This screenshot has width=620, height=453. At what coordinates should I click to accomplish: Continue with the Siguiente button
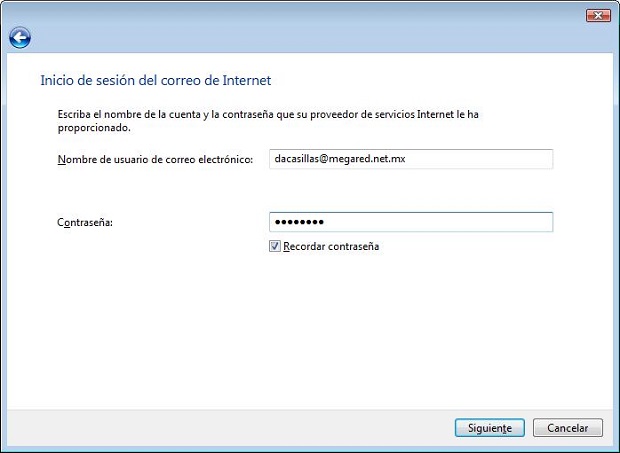pyautogui.click(x=490, y=428)
